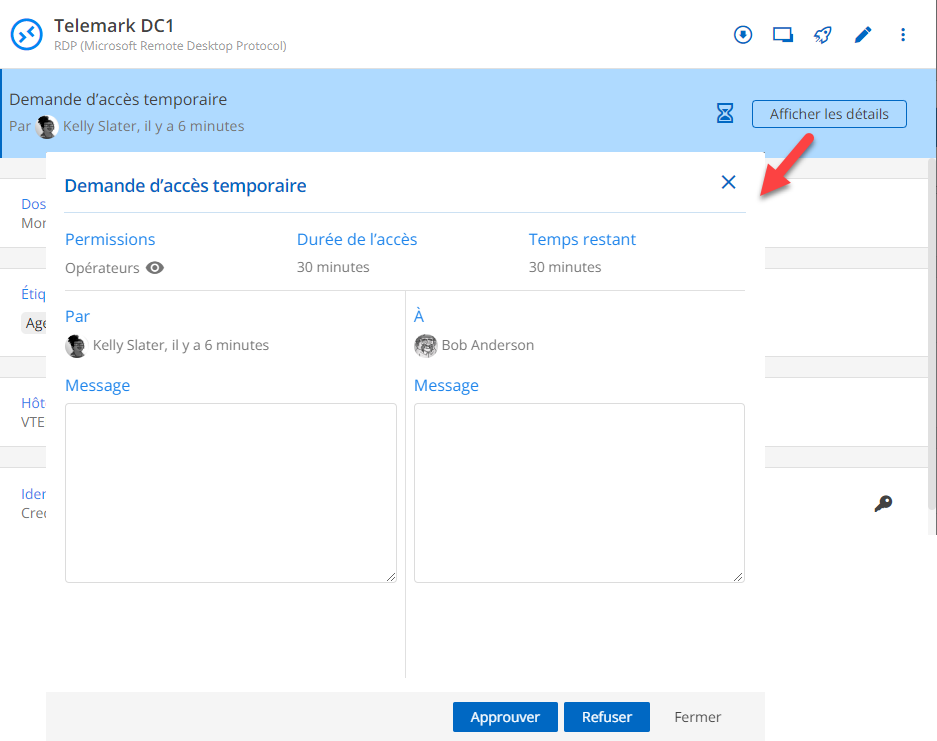Close the dialog with the X icon
The height and width of the screenshot is (741, 937).
(728, 182)
